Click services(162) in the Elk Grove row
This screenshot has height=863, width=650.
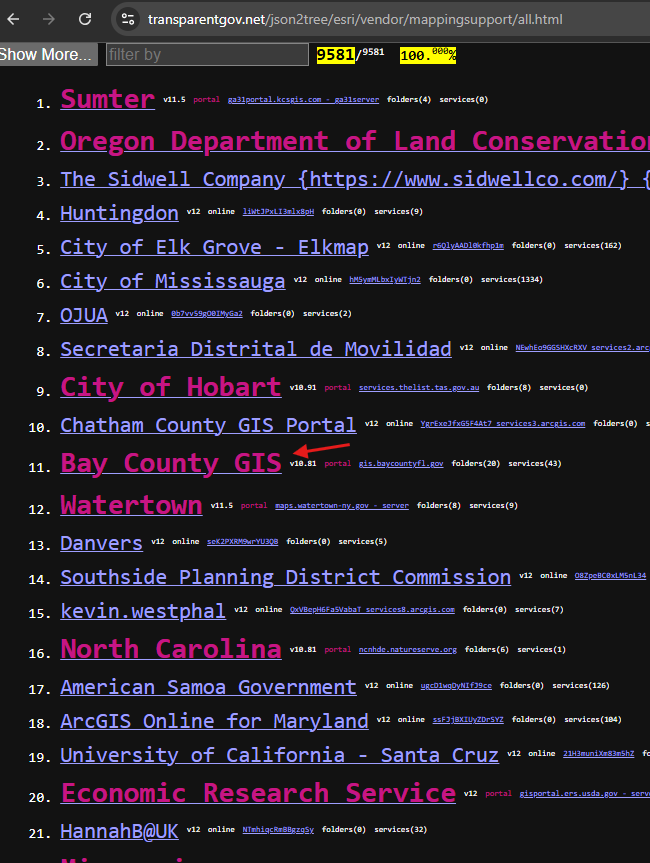click(593, 245)
